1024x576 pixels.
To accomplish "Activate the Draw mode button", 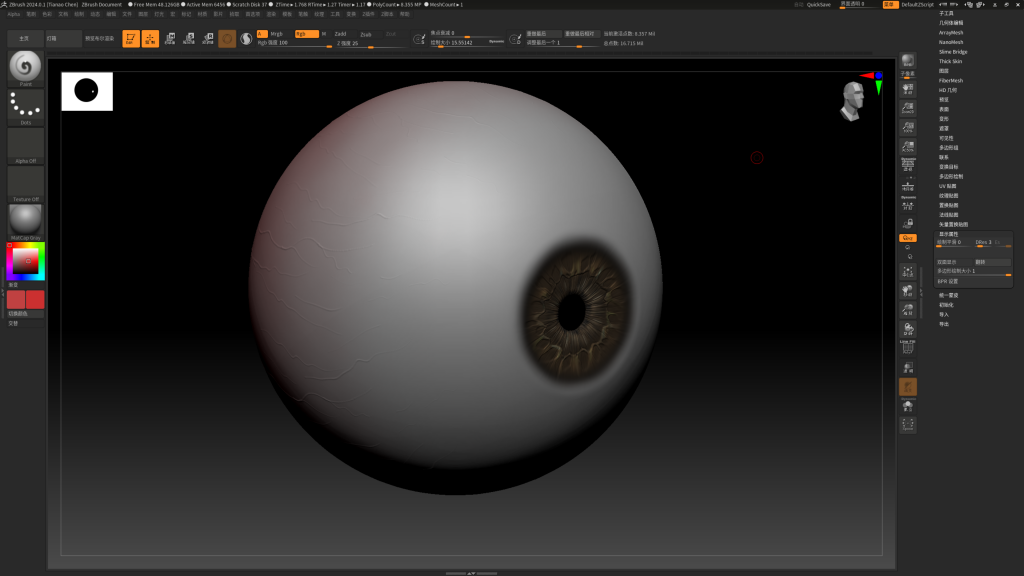I will (x=150, y=39).
